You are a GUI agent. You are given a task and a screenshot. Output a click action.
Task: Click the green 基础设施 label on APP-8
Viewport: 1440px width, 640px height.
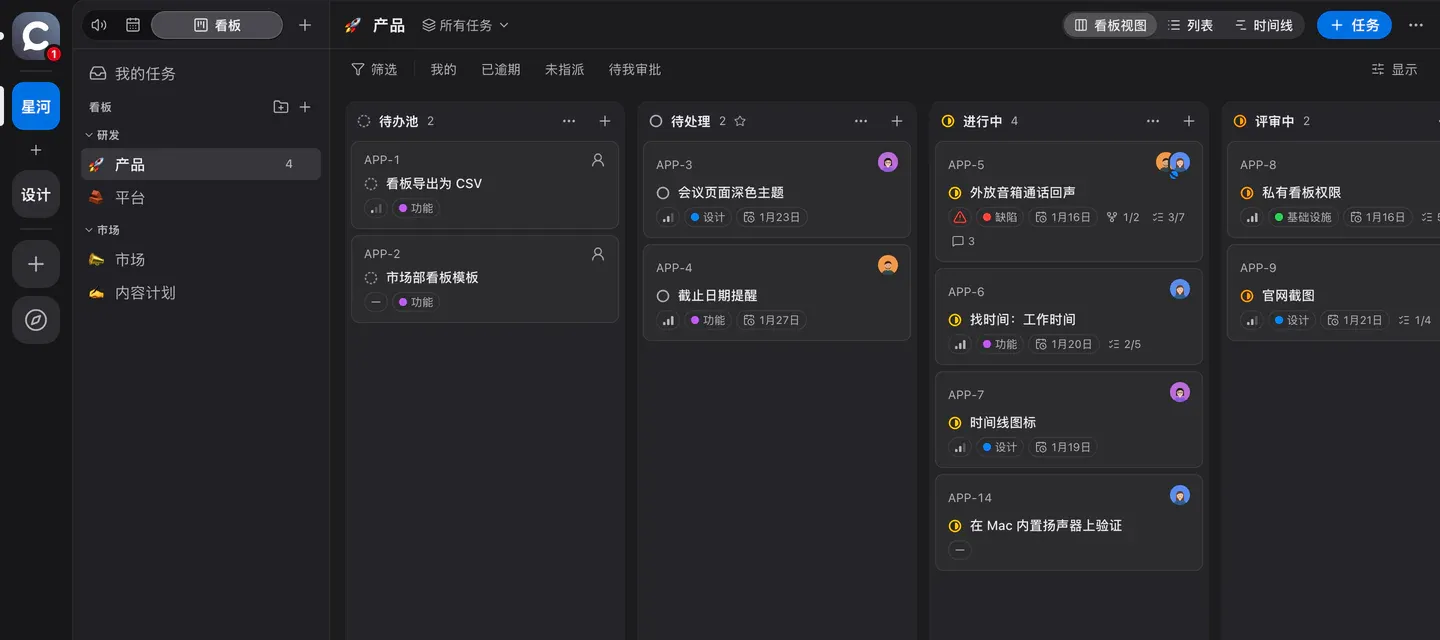(x=1304, y=217)
